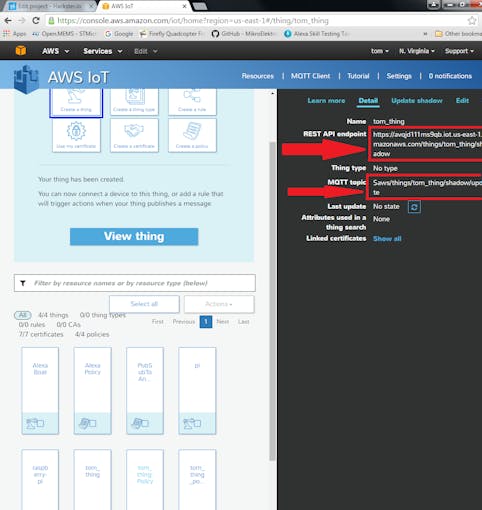482x510 pixels.
Task: Switch to the Update shadow tab
Action: pos(417,101)
